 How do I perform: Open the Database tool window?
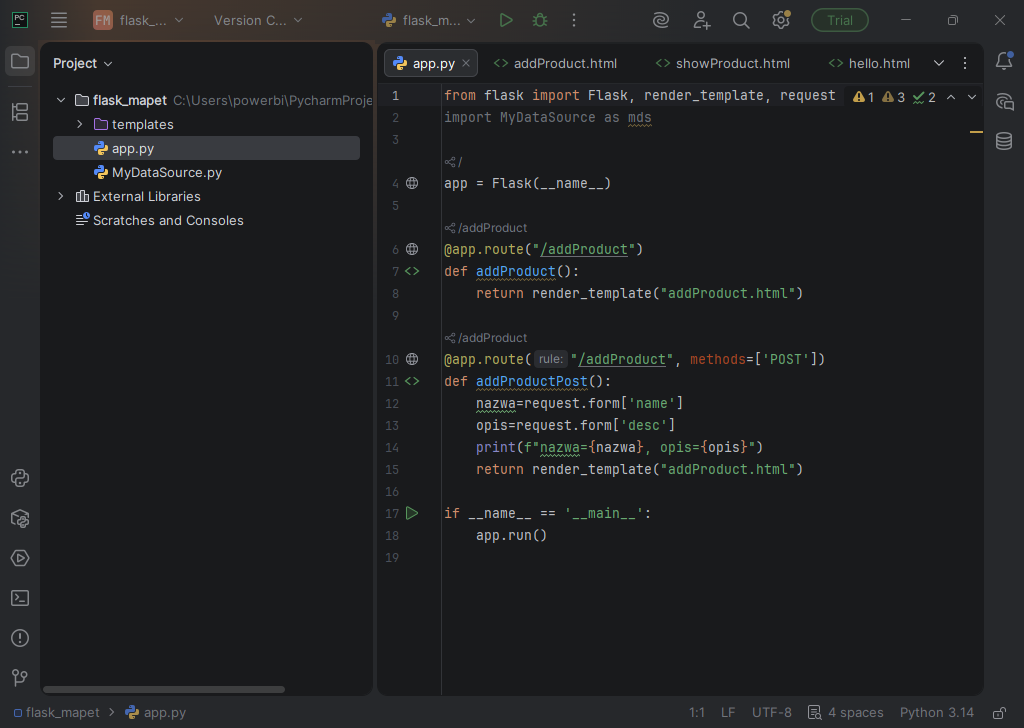coord(1004,140)
